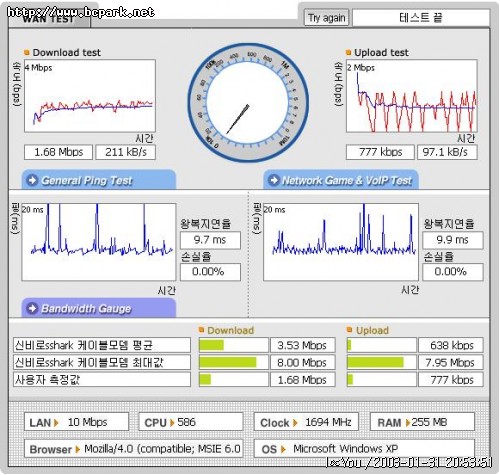Click the 신비로sshark 케이블모뎀 최대값 row label
This screenshot has height=475, width=500.
click(102, 362)
